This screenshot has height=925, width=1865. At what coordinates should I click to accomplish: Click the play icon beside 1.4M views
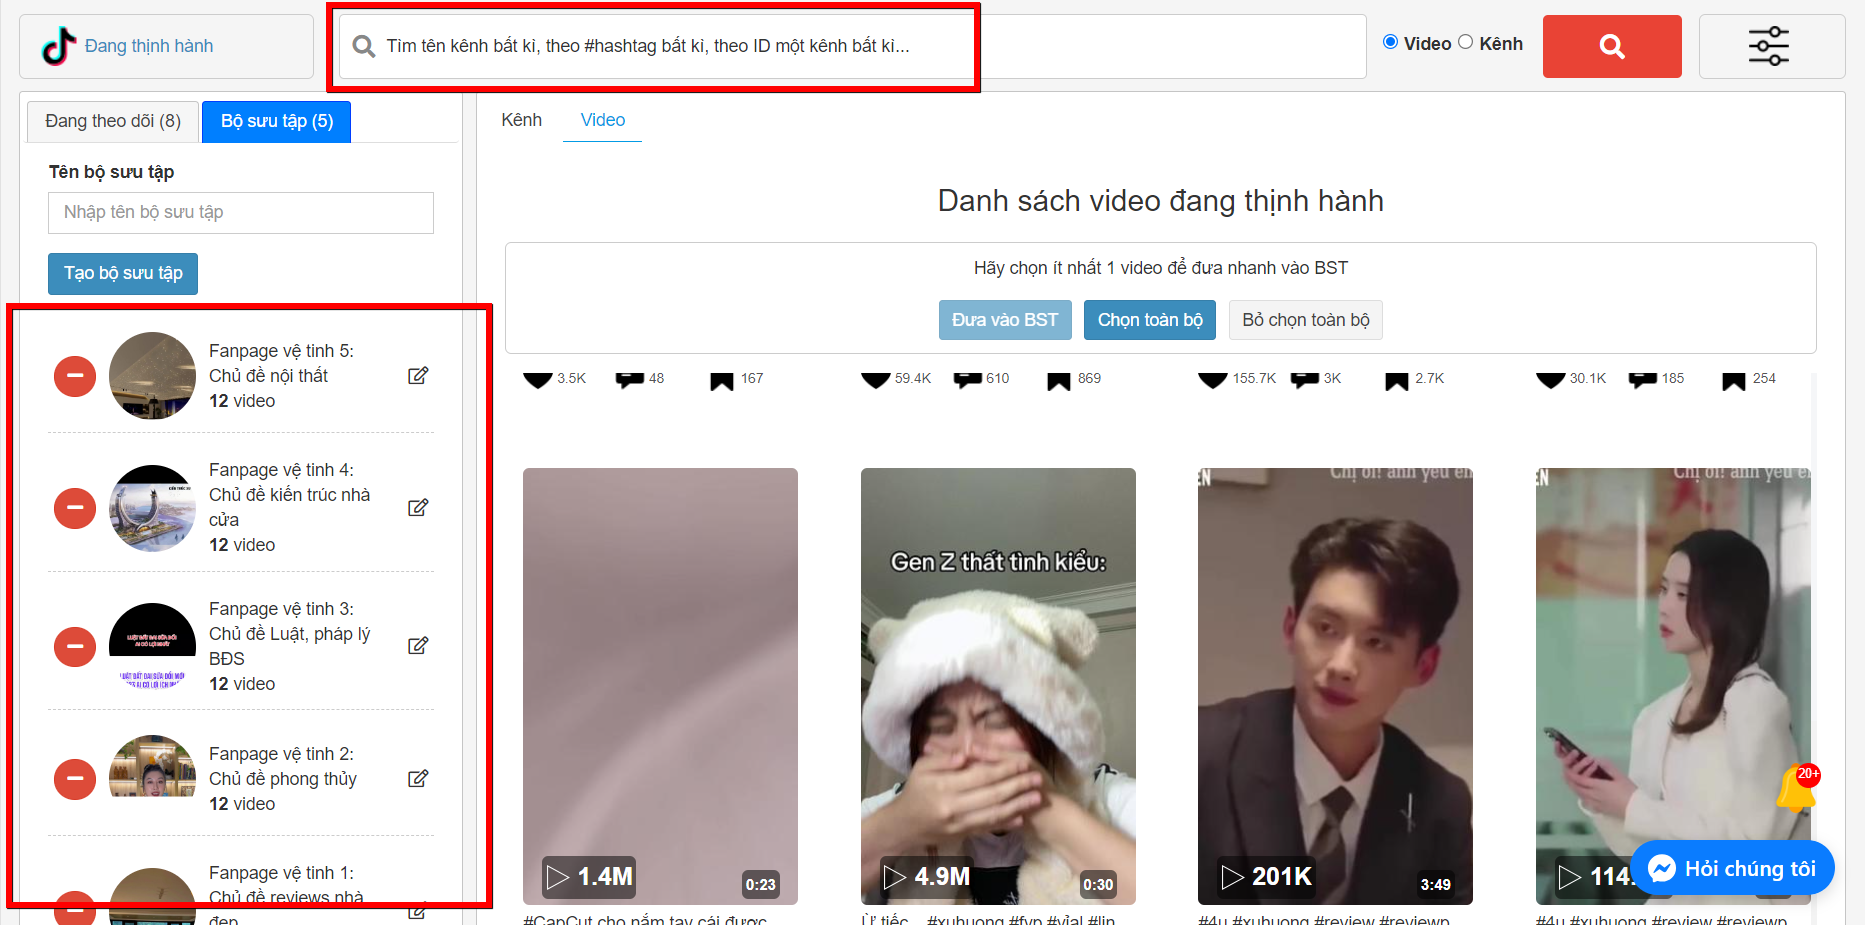tap(558, 877)
